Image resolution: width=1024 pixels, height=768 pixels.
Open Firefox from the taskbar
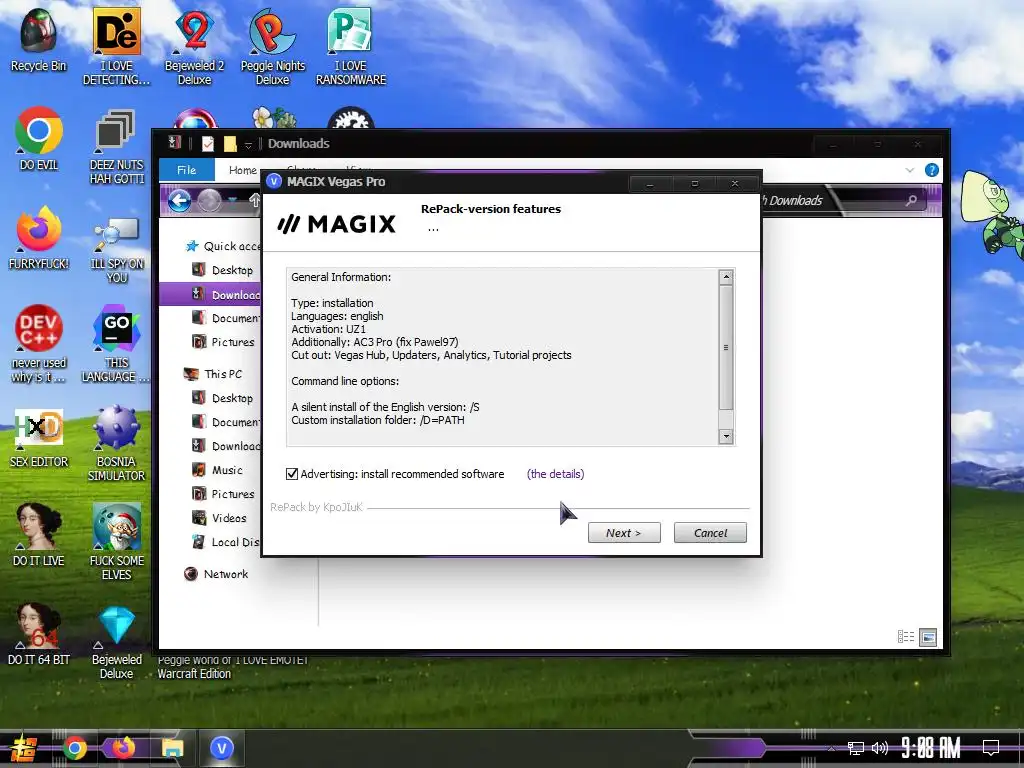click(123, 748)
